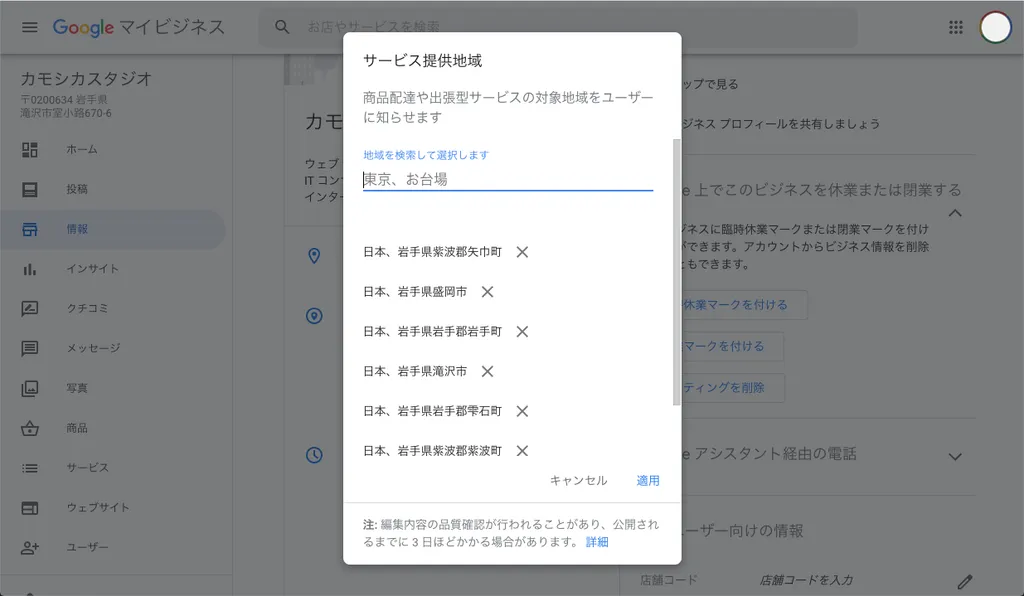Open インサイト in the sidebar
The width and height of the screenshot is (1024, 596).
(113, 269)
